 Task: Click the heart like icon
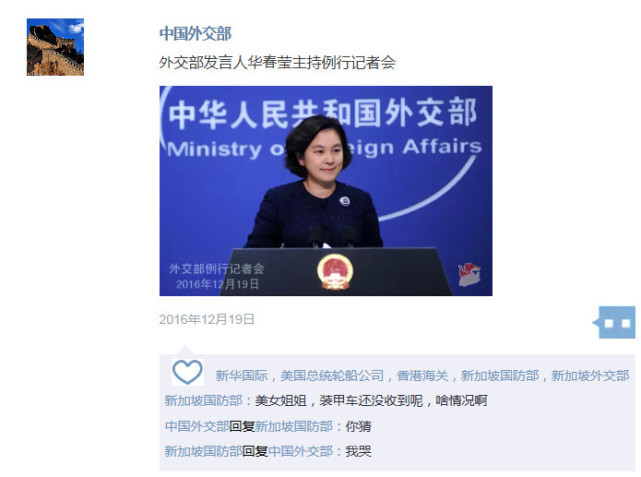187,372
